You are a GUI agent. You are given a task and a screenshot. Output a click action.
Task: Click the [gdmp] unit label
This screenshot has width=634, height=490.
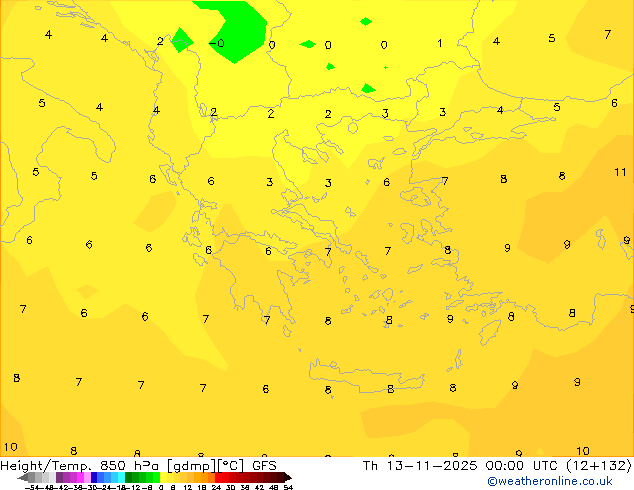click(192, 466)
